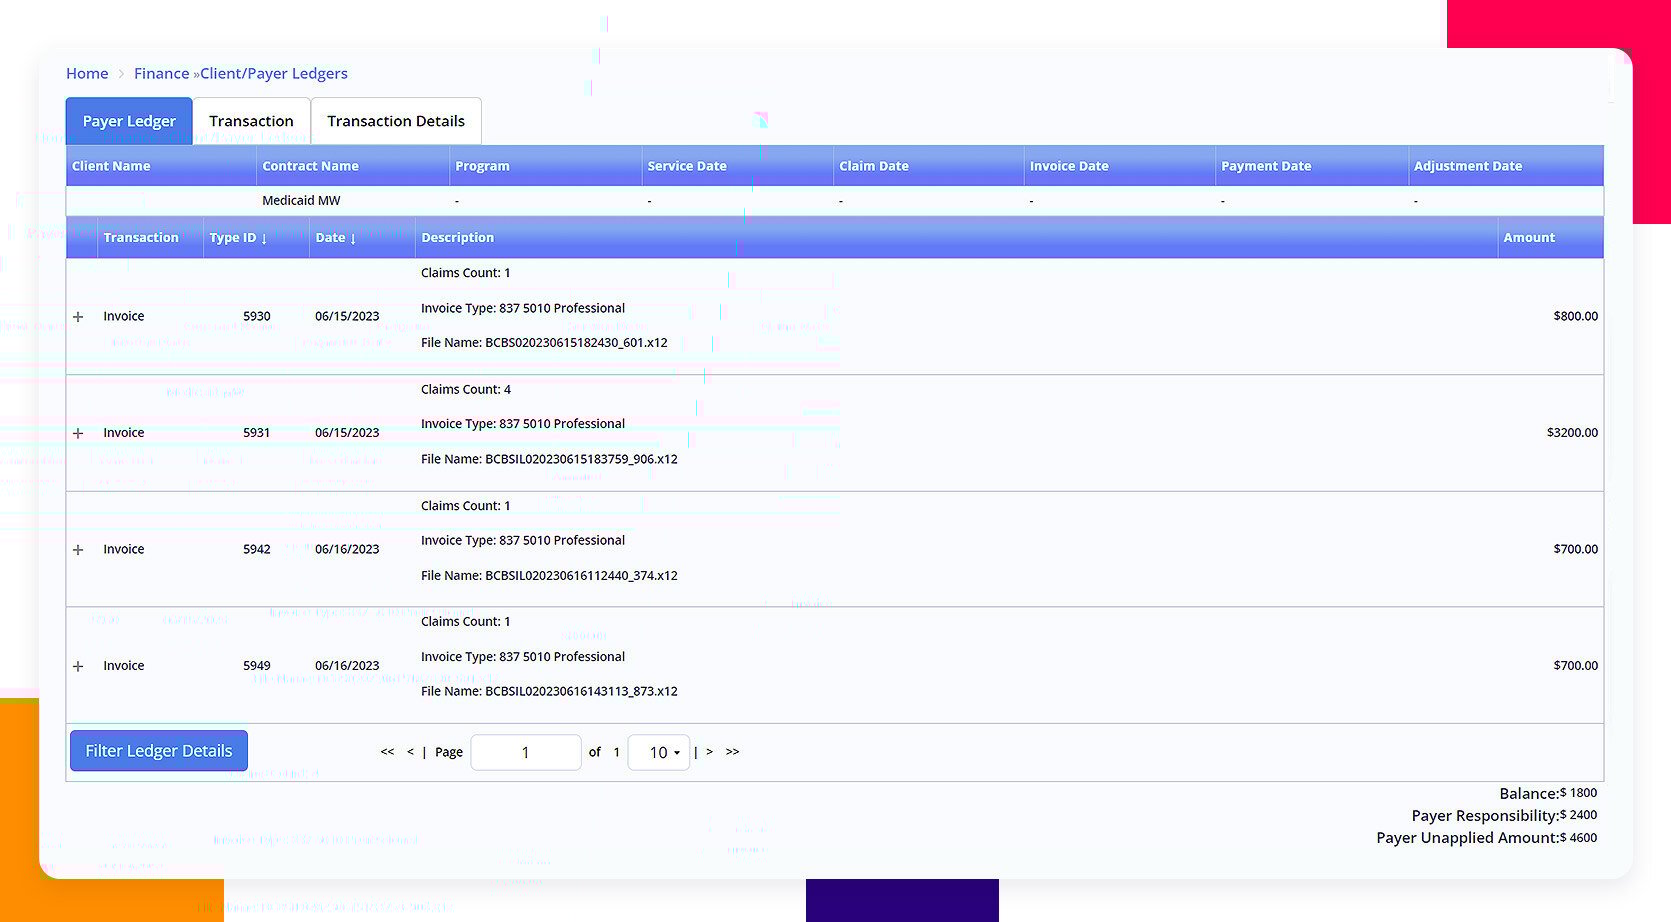Switch to the Transaction tab

pos(251,121)
